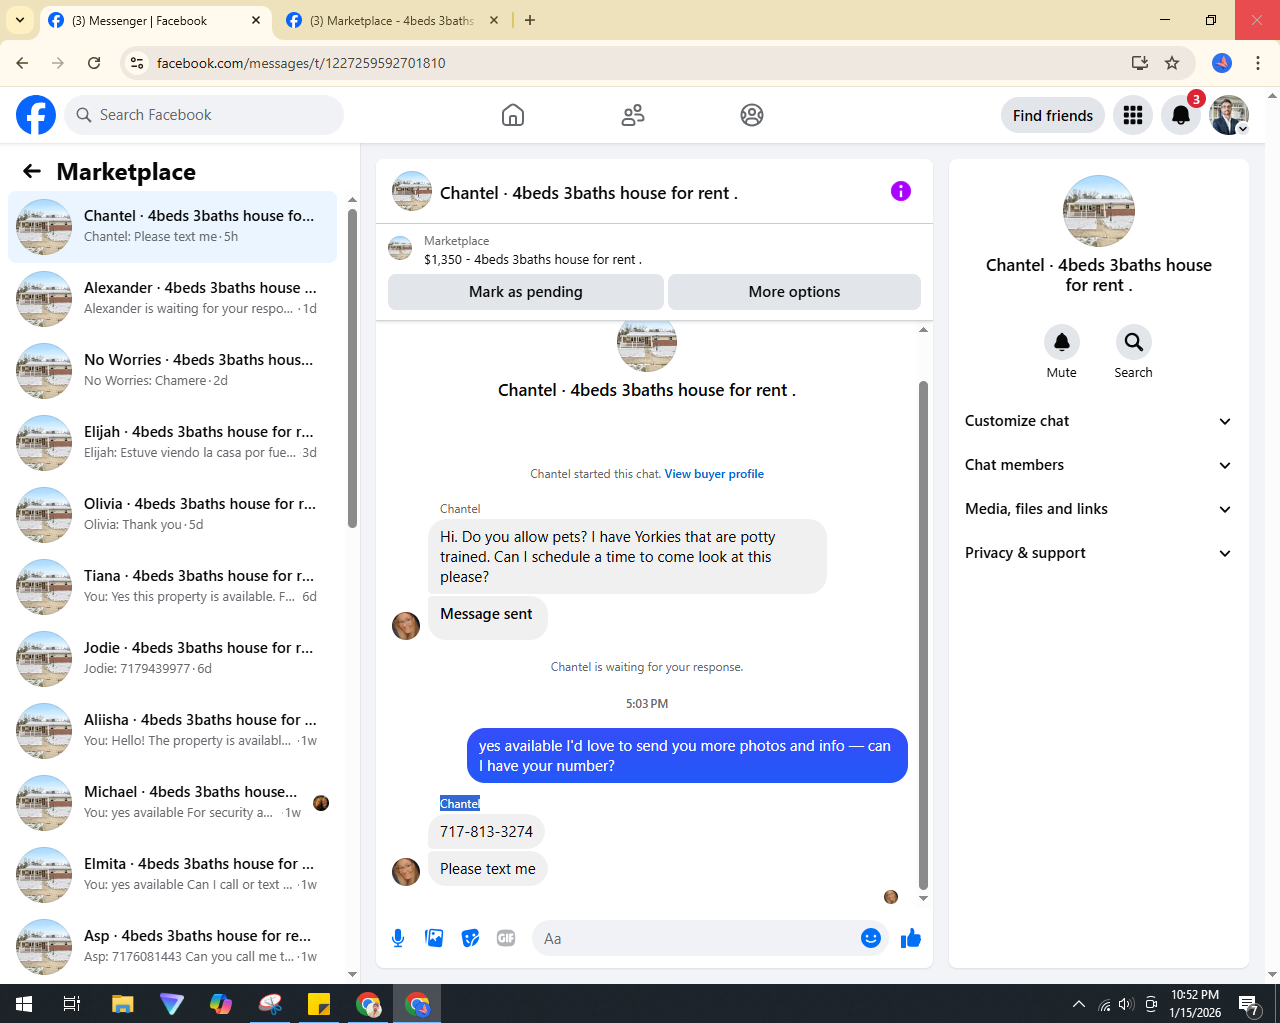Click the Please text me message bubble
This screenshot has height=1023, width=1280.
click(487, 869)
